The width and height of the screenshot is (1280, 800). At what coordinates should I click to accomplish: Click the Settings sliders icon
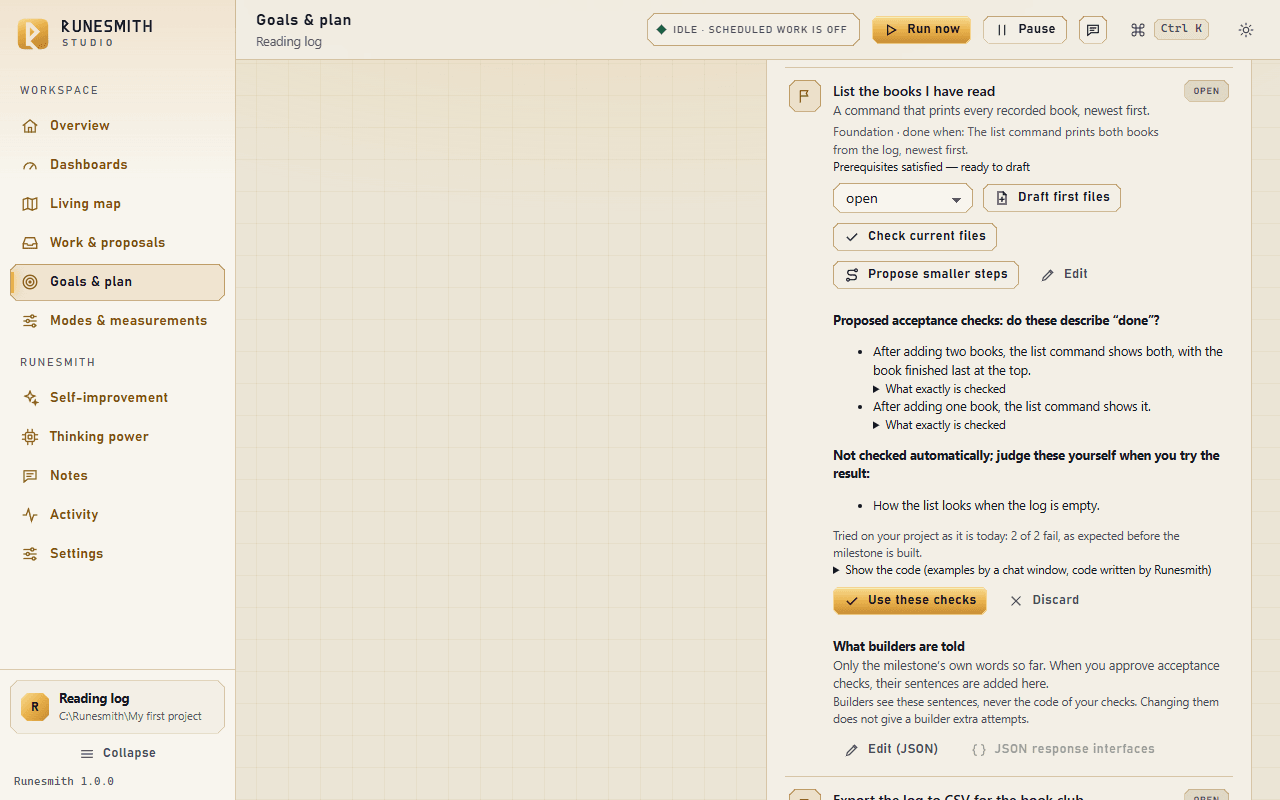30,554
